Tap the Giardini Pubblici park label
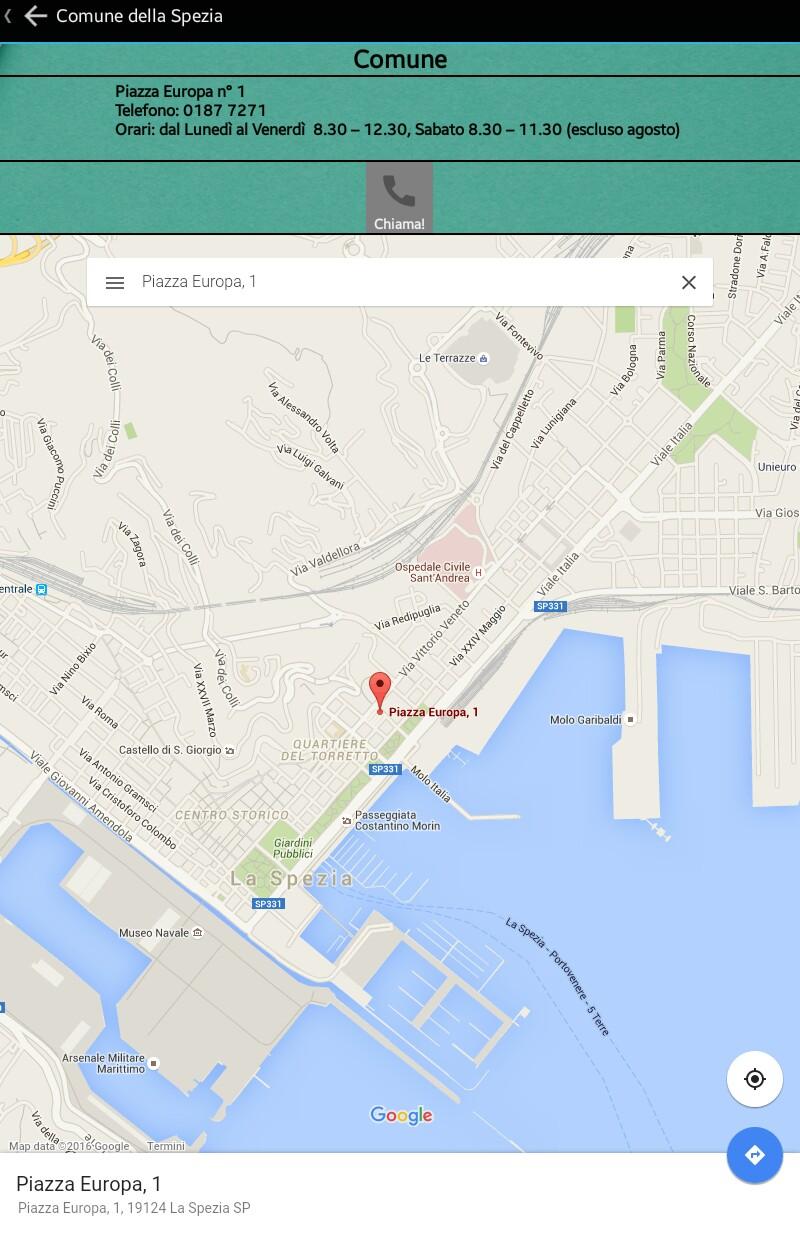Viewport: 800px width, 1243px height. [293, 848]
